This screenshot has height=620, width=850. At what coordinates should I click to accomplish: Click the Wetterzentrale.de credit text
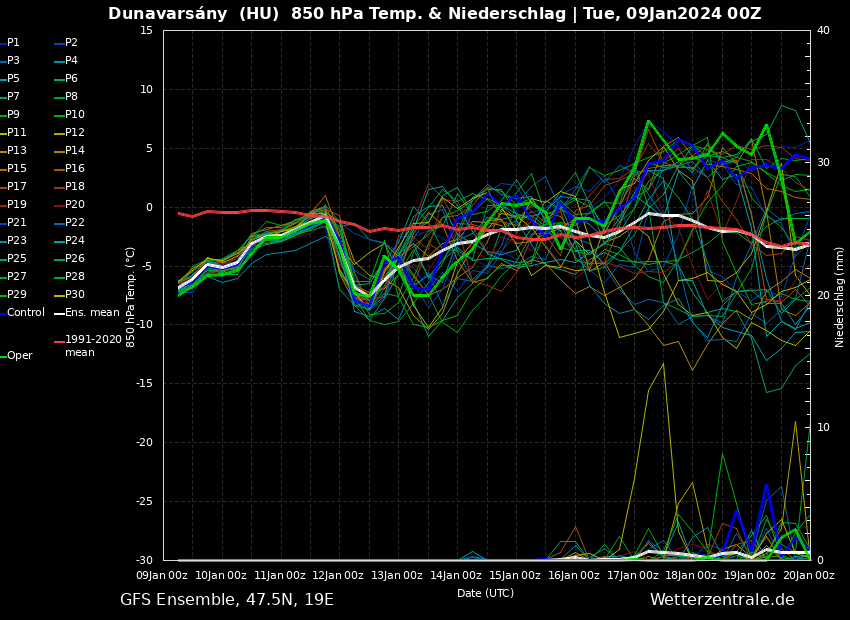click(722, 600)
